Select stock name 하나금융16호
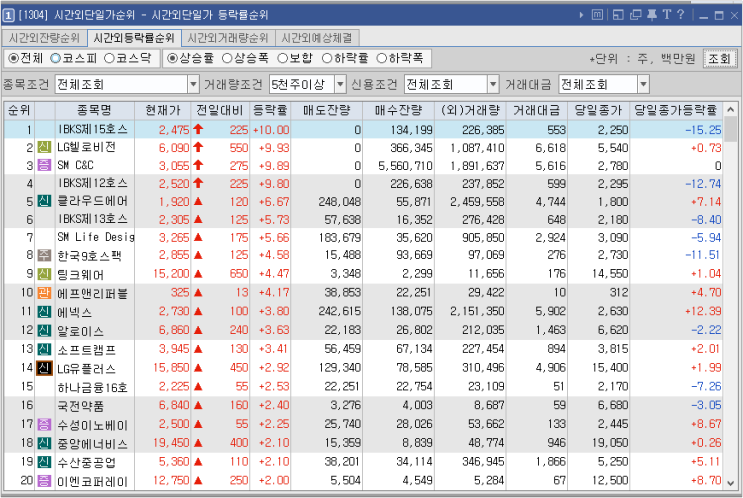The height and width of the screenshot is (498, 743). [x=92, y=387]
